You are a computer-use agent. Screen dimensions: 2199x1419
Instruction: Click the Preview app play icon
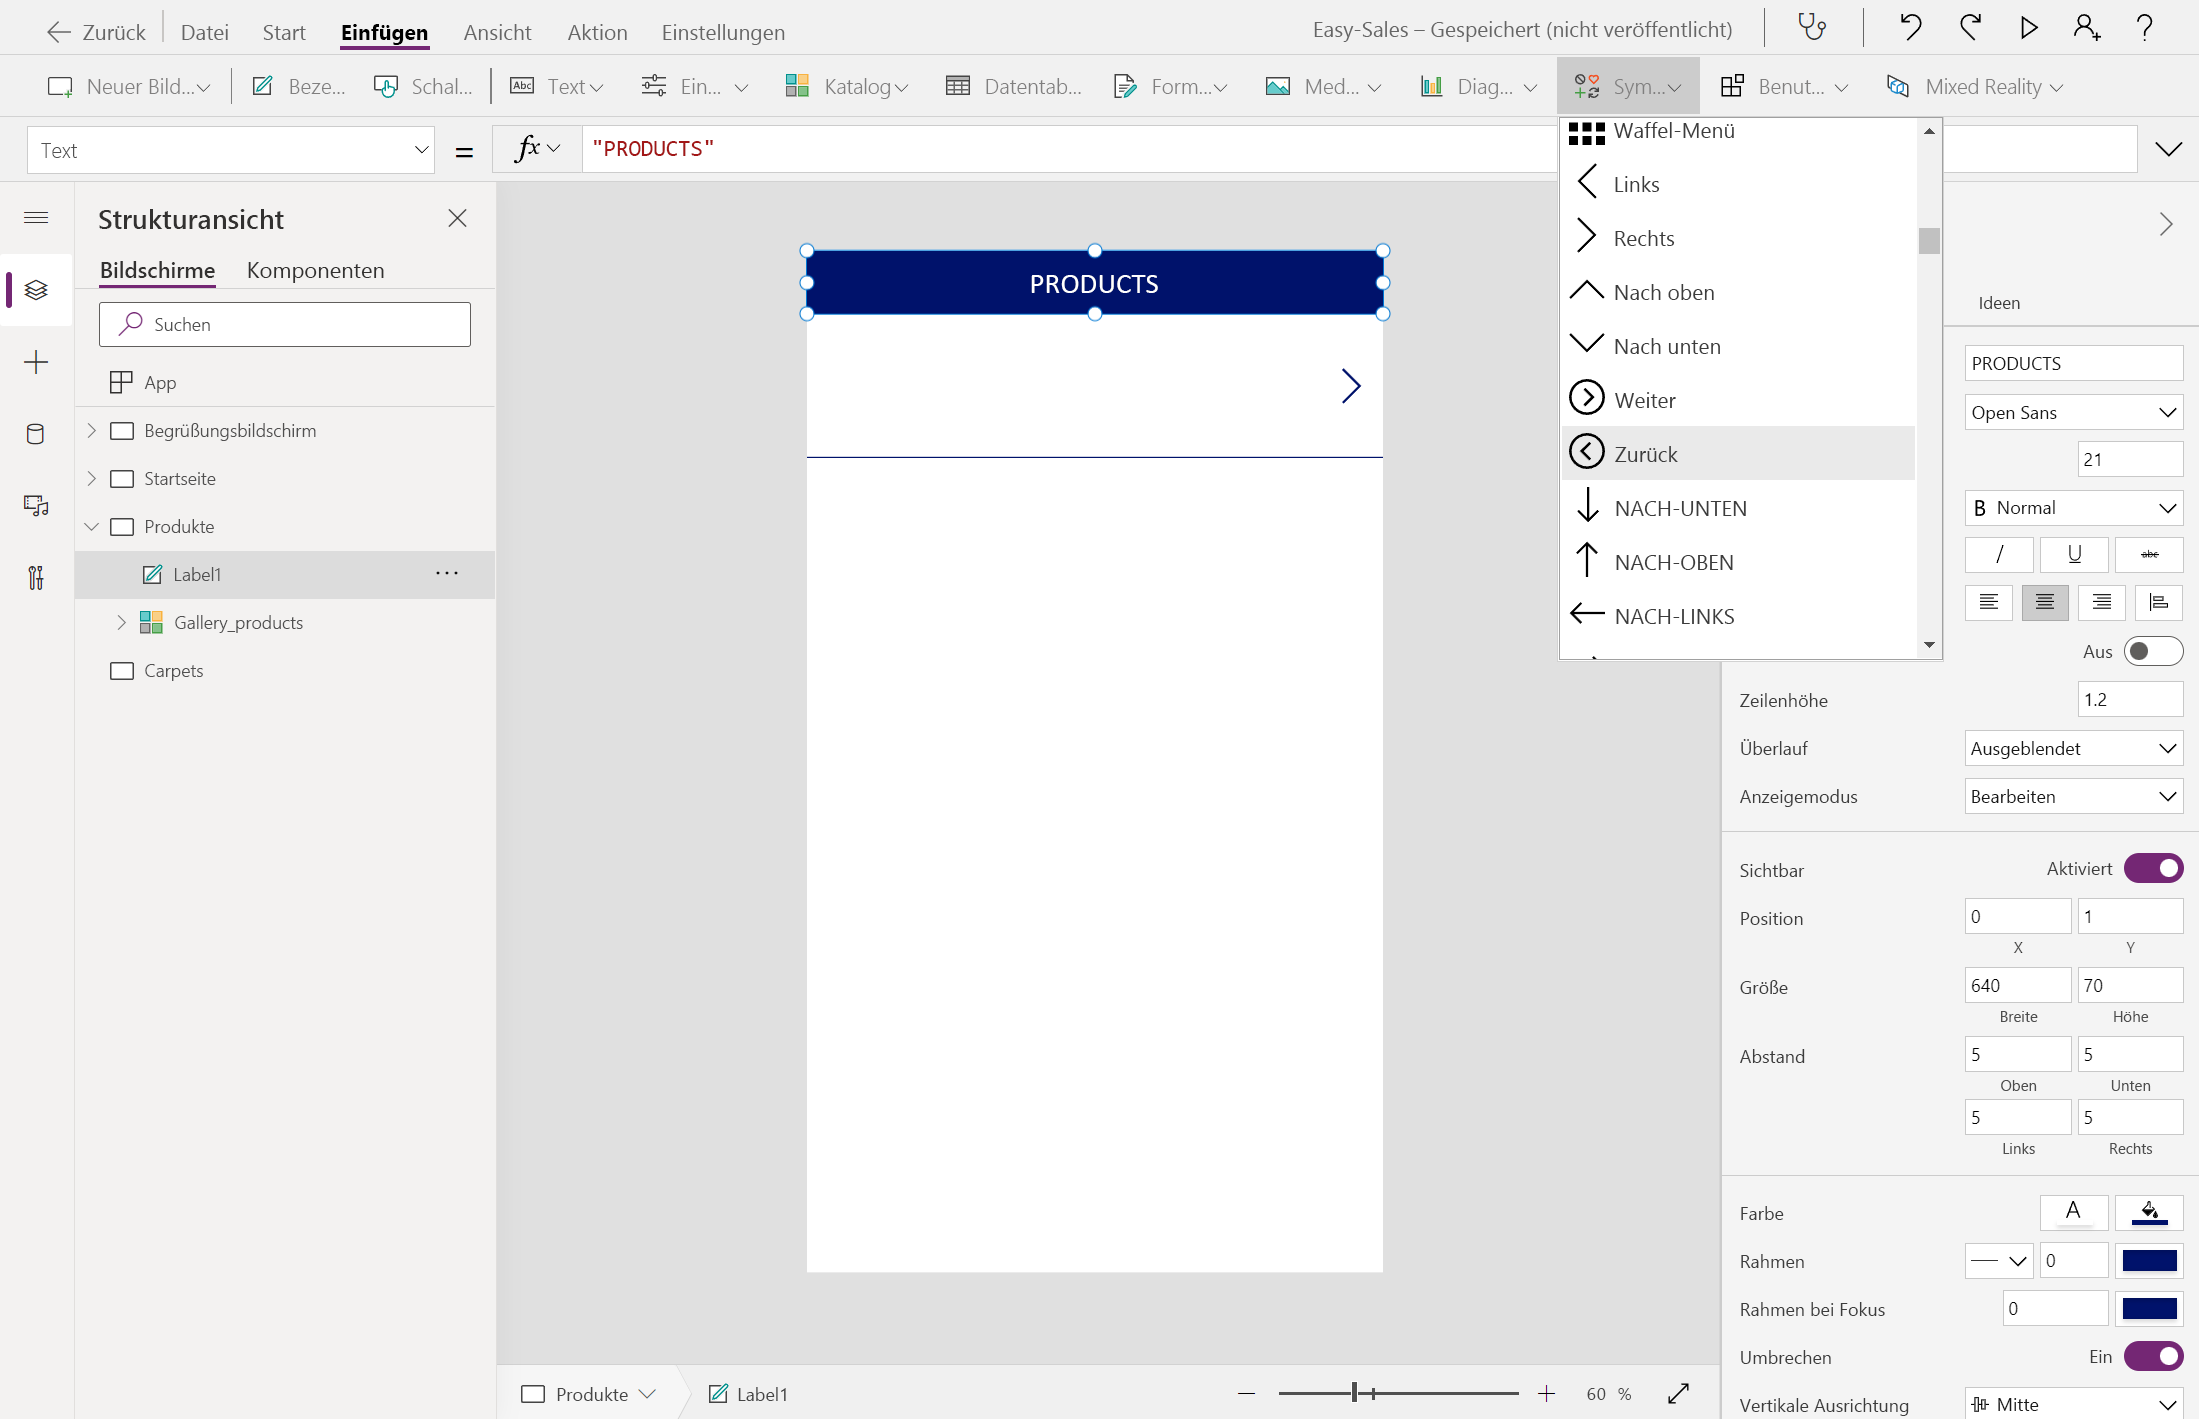[2028, 27]
